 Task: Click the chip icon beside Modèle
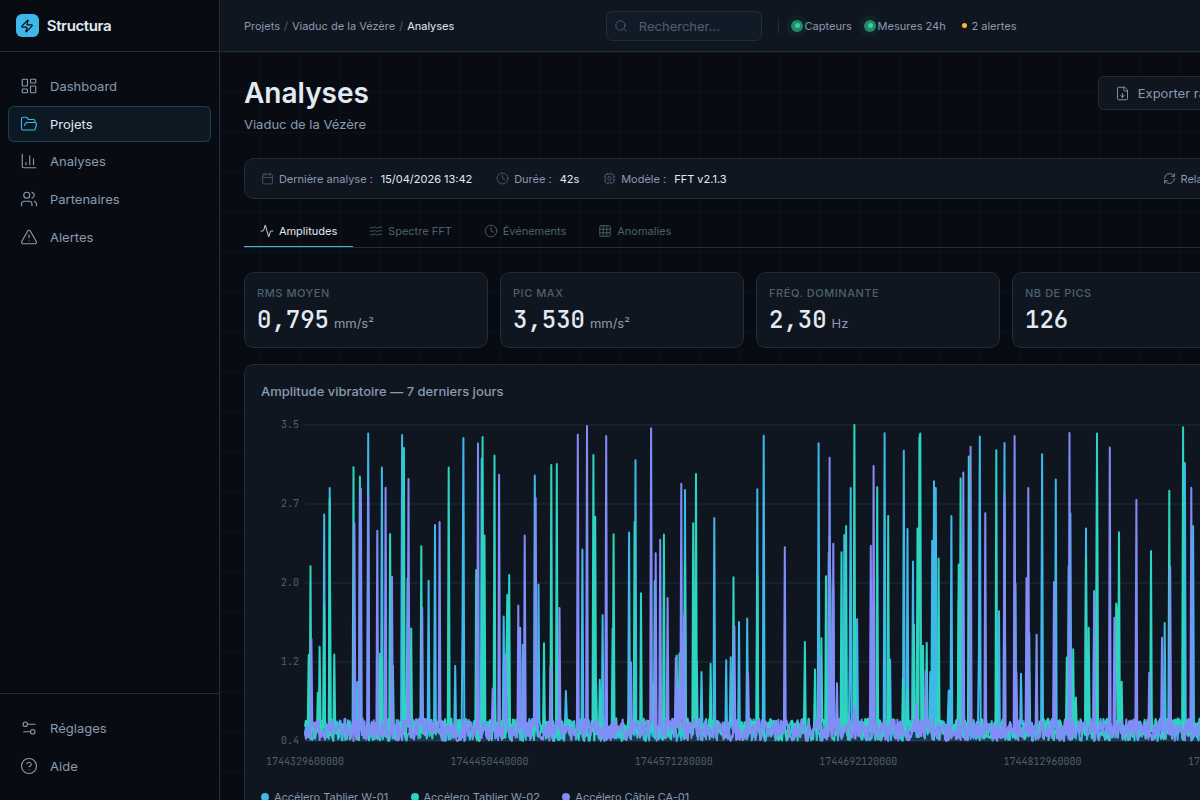[609, 179]
